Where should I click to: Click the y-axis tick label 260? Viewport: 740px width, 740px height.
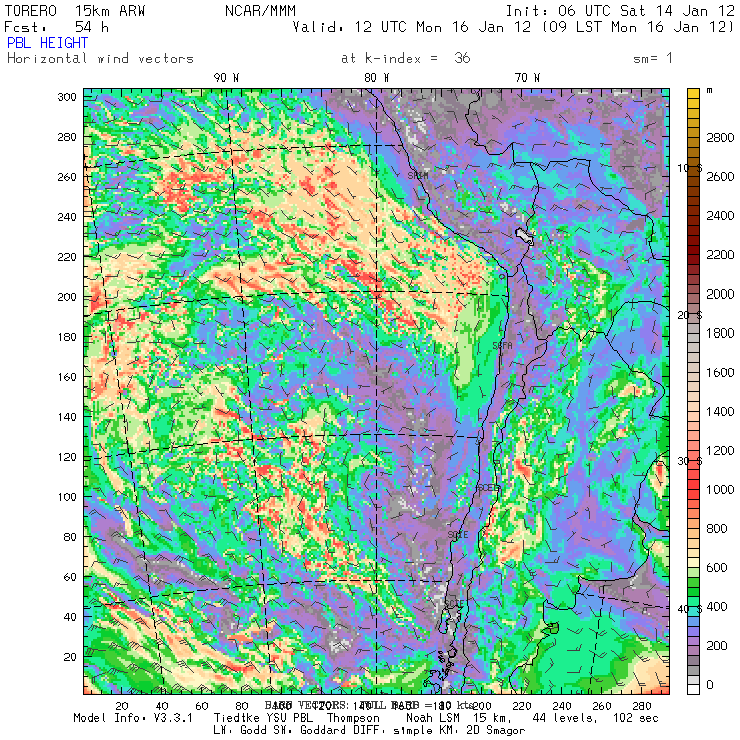pyautogui.click(x=67, y=177)
